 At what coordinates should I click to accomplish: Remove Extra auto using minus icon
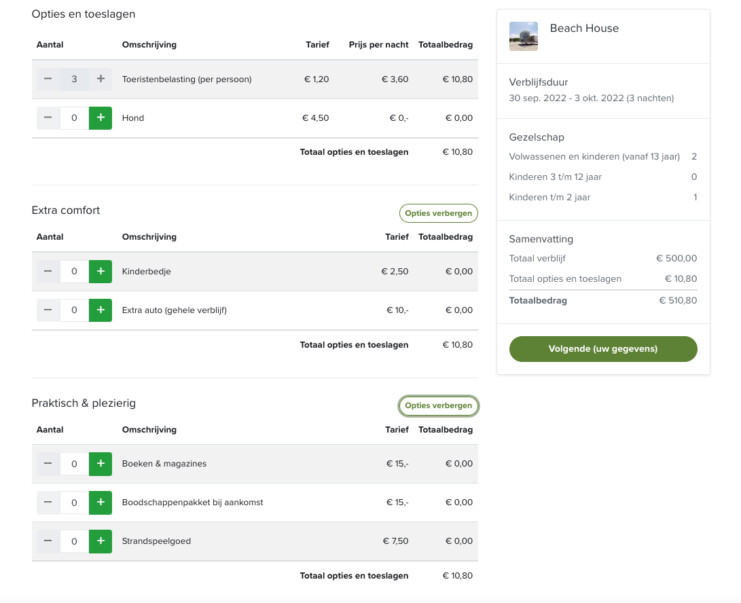[48, 310]
